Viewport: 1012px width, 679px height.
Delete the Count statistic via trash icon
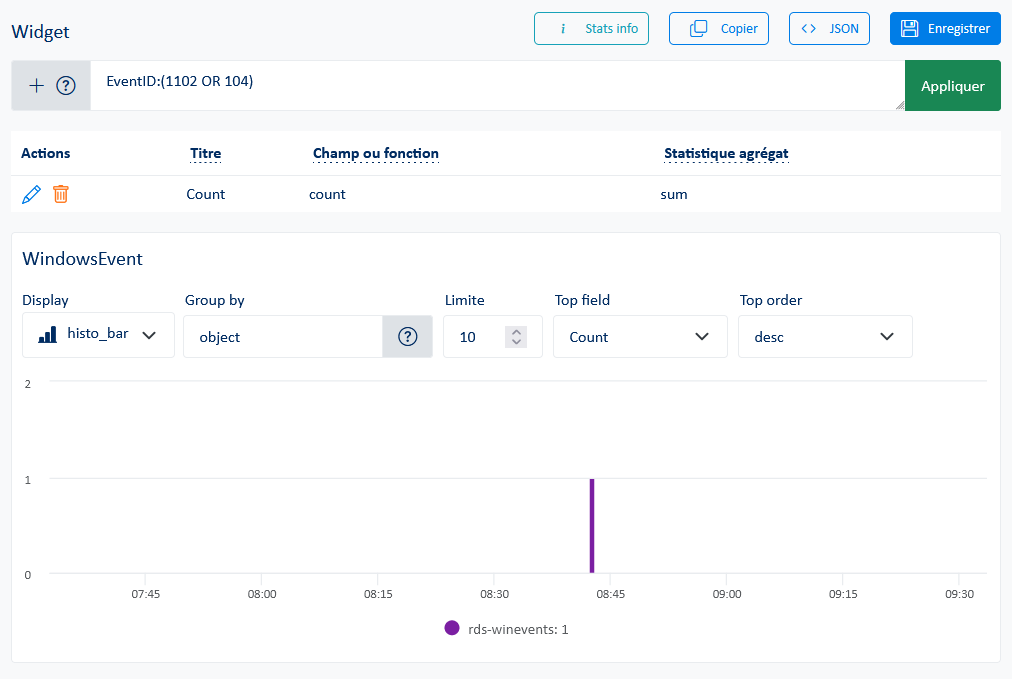click(x=60, y=194)
